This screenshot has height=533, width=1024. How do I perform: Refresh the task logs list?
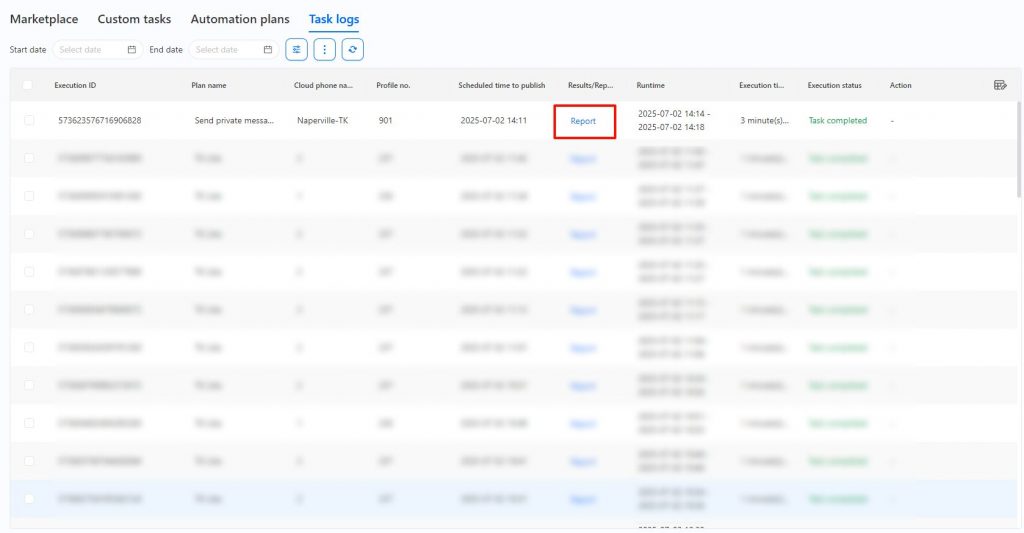353,50
